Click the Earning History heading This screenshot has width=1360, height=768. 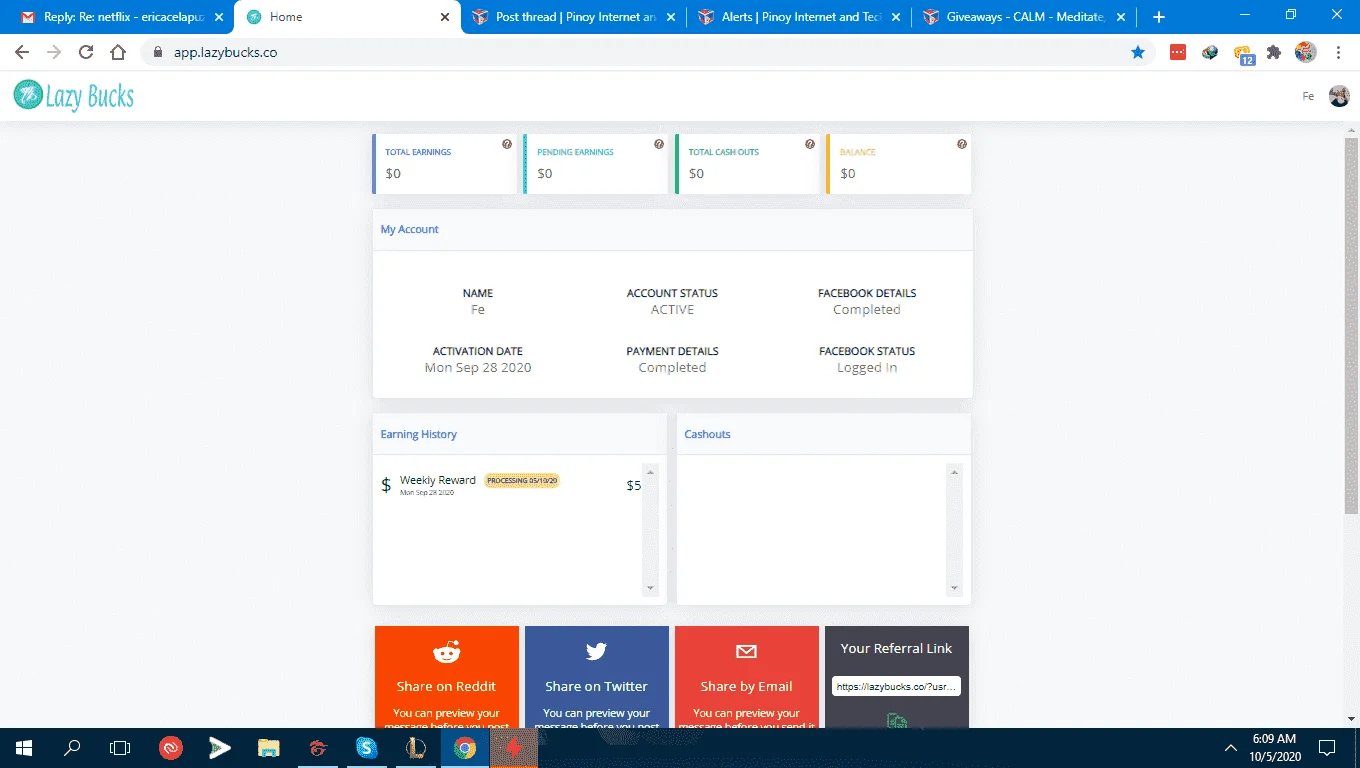point(418,434)
